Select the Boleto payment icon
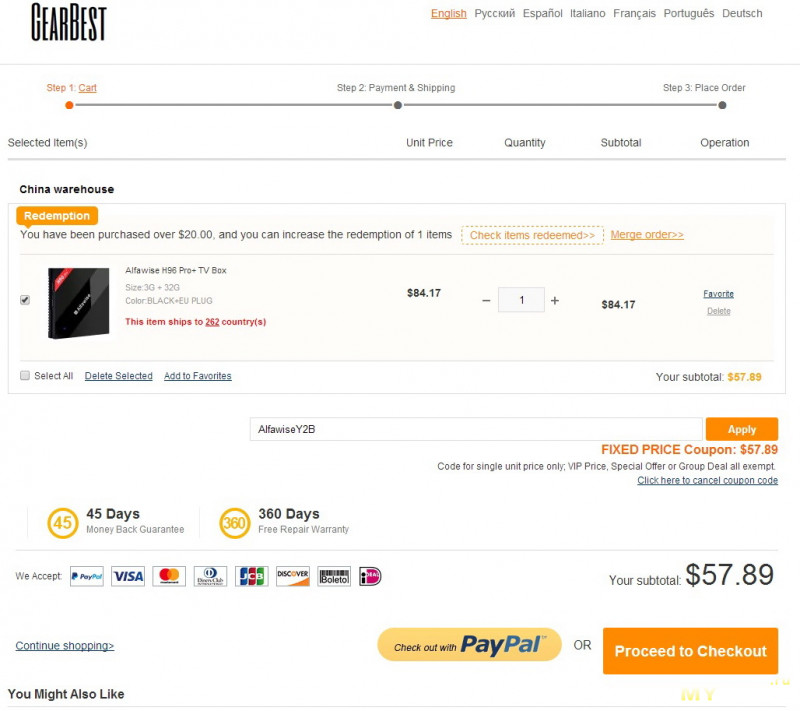800x711 pixels. click(x=334, y=576)
